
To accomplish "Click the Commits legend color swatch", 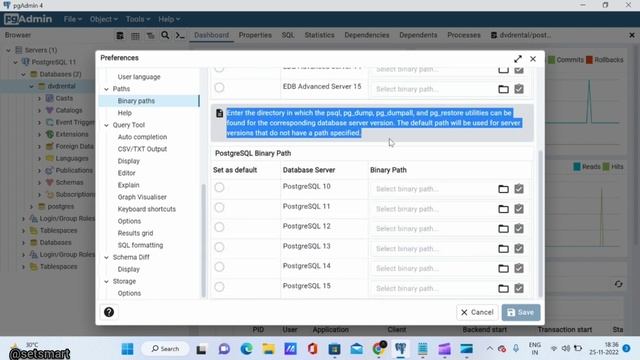I will [551, 60].
